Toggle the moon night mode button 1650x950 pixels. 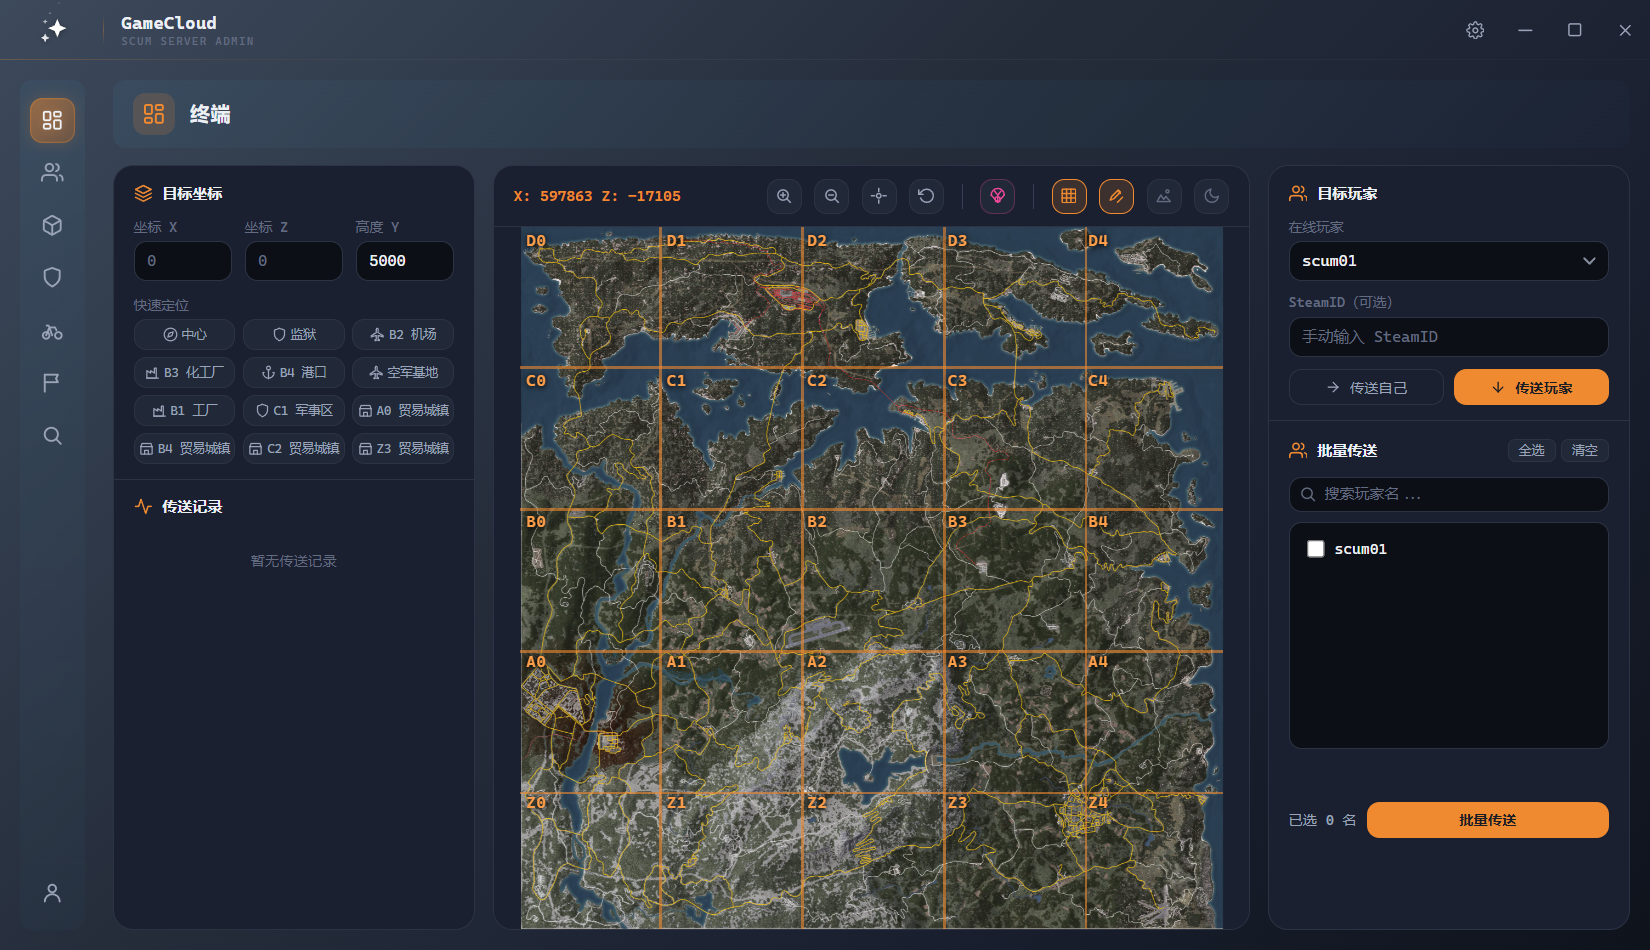(x=1211, y=196)
